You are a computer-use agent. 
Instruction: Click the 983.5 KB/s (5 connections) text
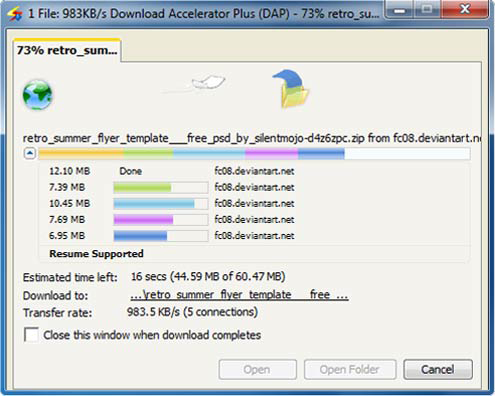pos(192,312)
